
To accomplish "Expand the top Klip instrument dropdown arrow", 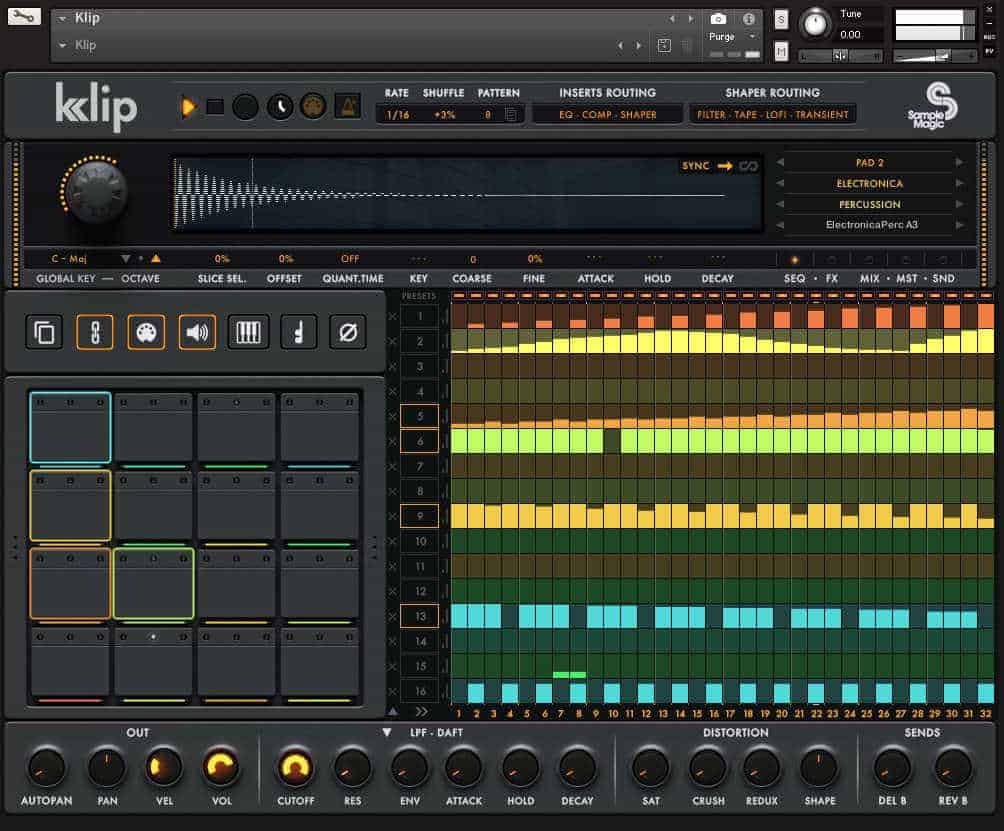I will [x=62, y=19].
